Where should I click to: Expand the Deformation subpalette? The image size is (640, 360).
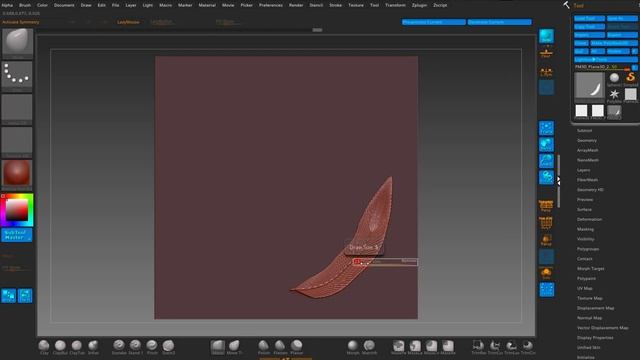tap(589, 219)
